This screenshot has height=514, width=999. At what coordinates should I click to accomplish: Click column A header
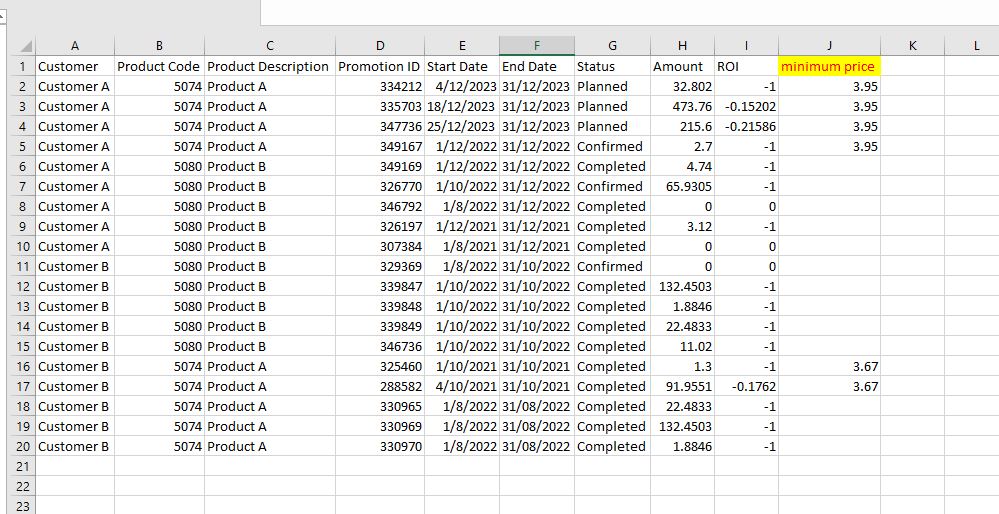75,46
